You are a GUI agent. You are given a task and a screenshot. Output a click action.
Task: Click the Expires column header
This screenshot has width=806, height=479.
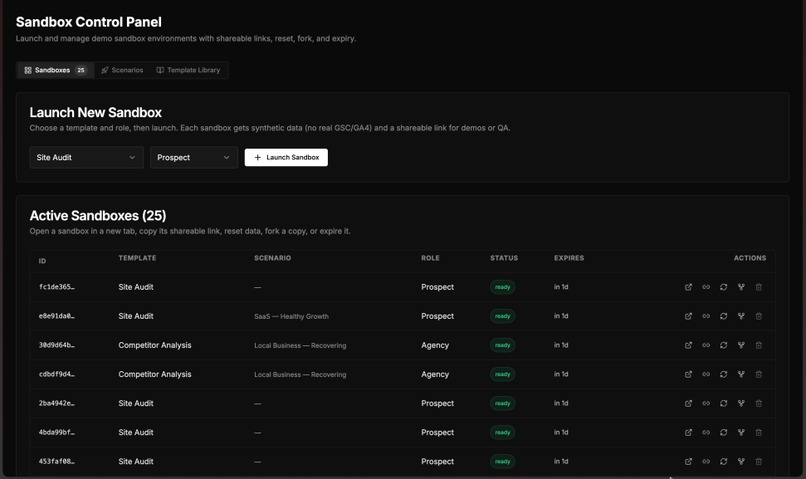(569, 258)
